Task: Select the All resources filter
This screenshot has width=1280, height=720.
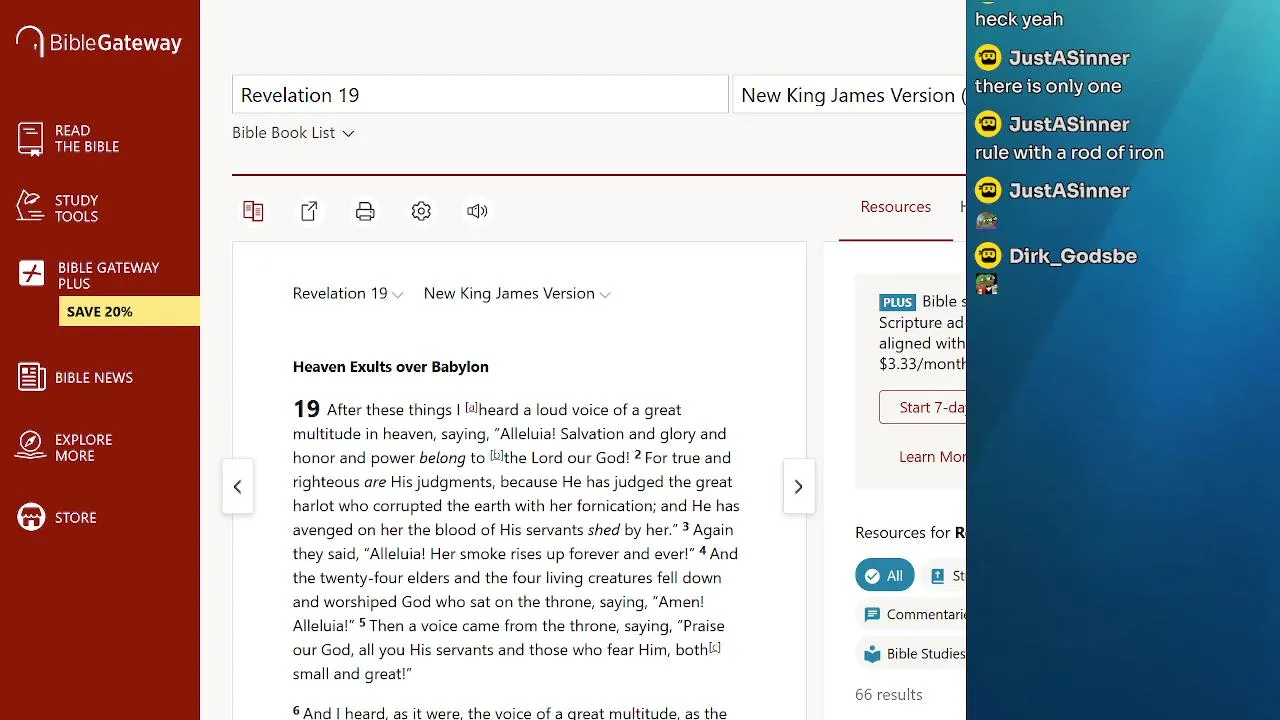Action: pyautogui.click(x=885, y=575)
